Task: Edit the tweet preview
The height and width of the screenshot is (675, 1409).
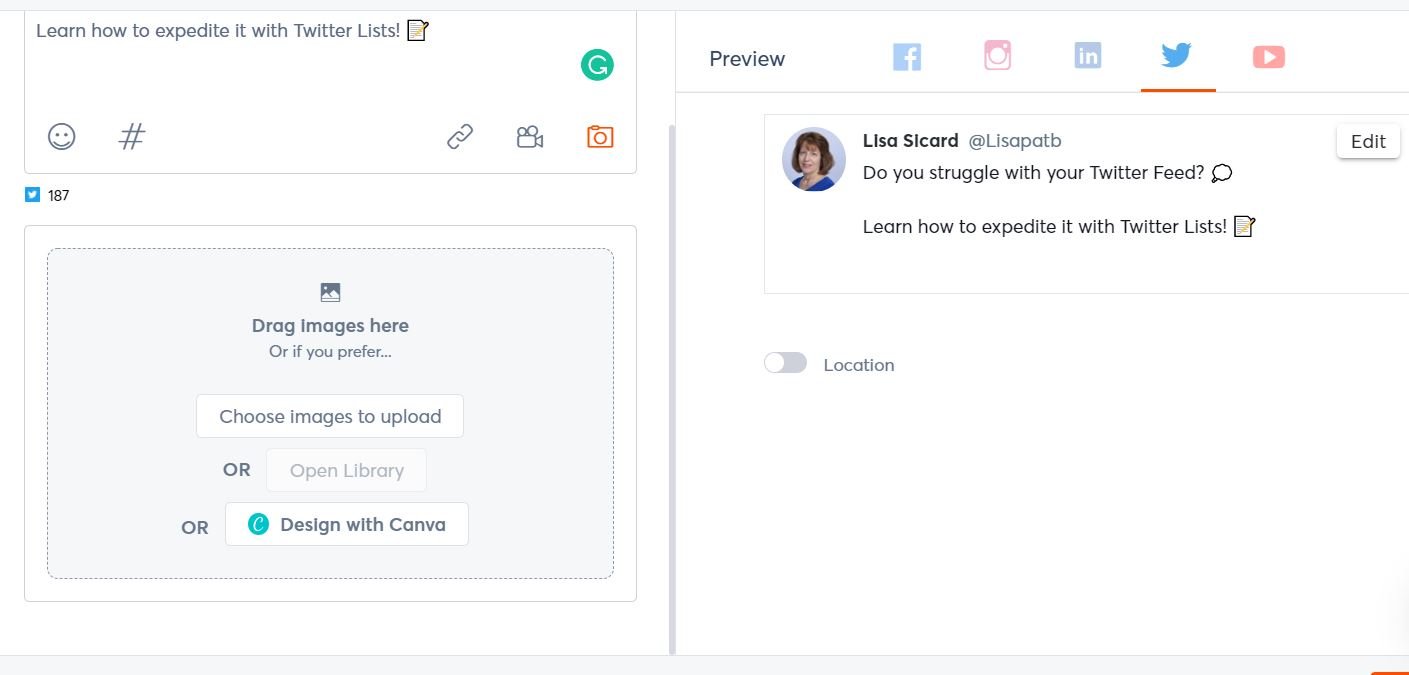Action: pyautogui.click(x=1367, y=141)
